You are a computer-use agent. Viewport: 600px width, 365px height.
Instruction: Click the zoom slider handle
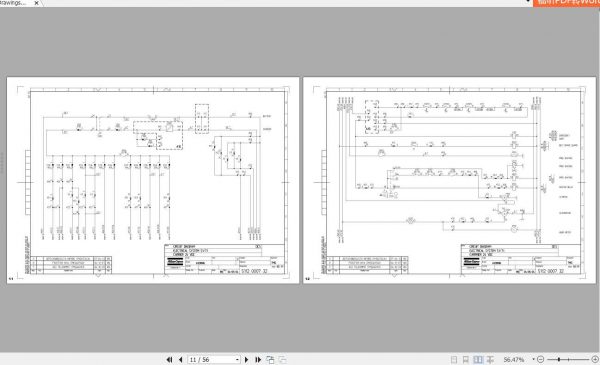(559, 360)
